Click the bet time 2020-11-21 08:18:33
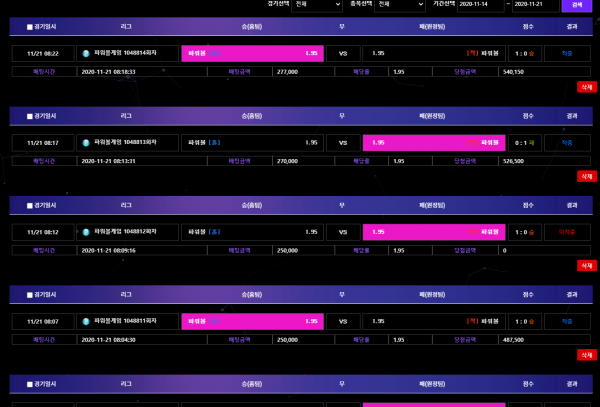Image resolution: width=600 pixels, height=407 pixels. (x=108, y=72)
